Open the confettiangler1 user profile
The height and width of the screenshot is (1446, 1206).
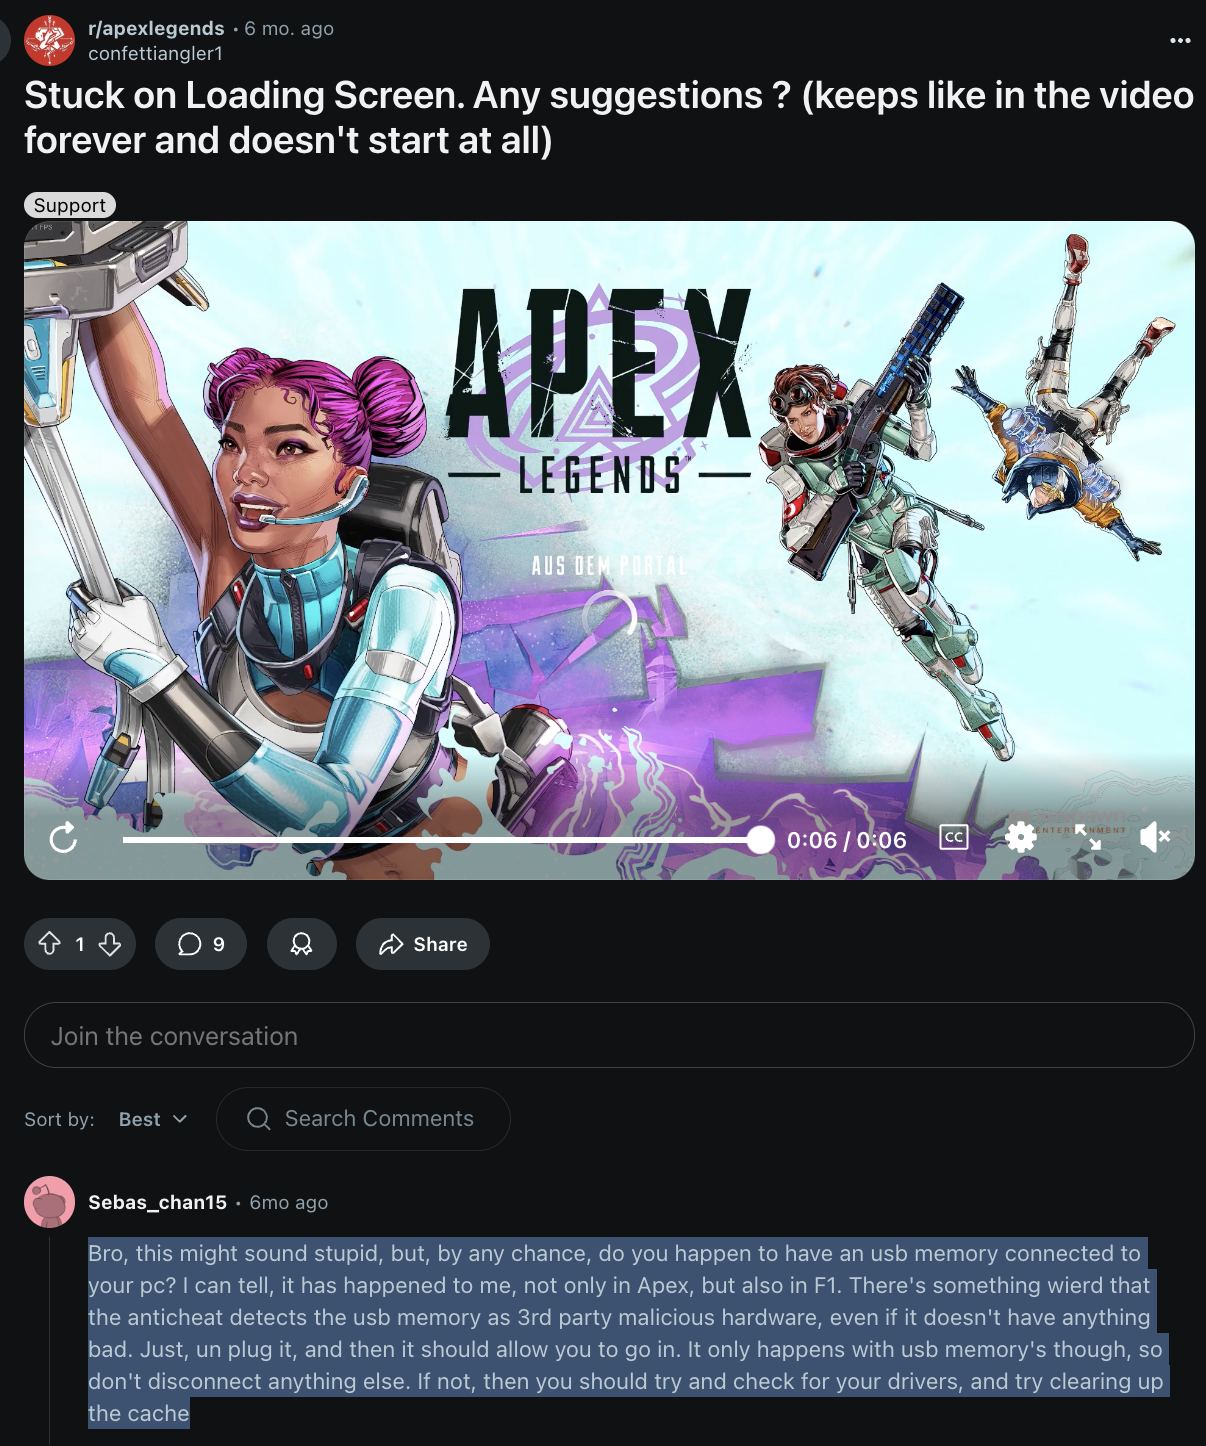coord(155,54)
